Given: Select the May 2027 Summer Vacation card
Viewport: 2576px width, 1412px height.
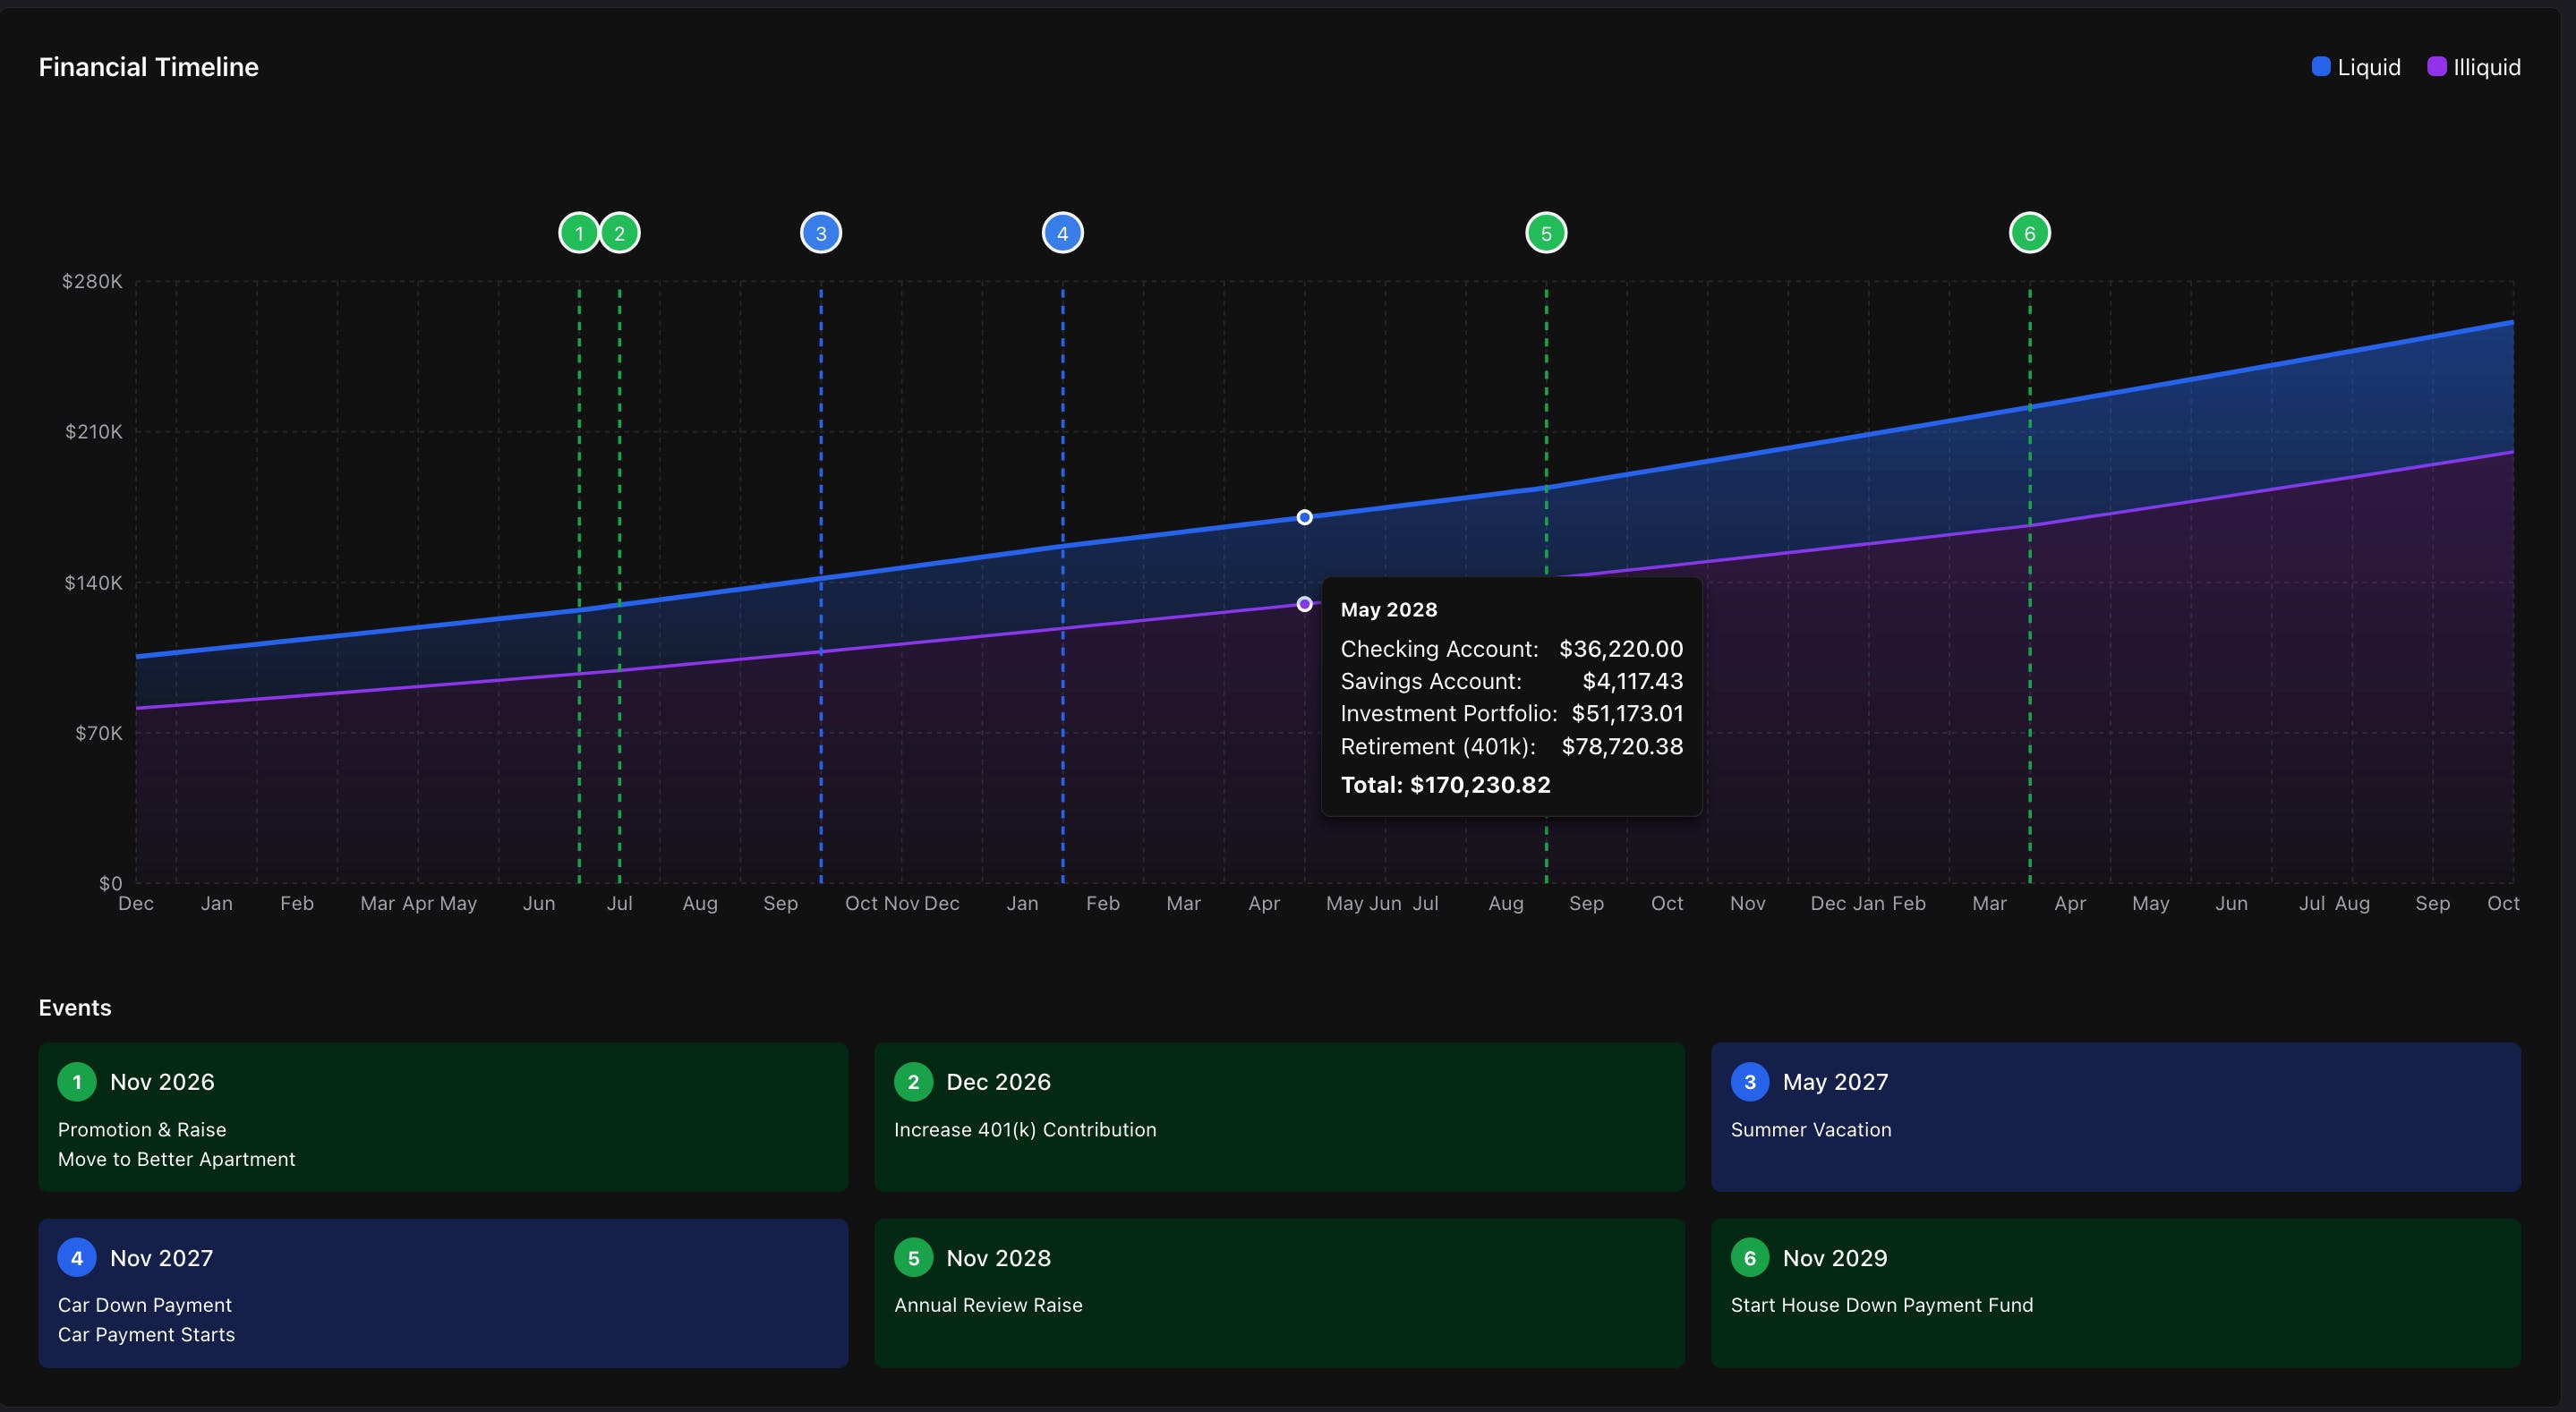Looking at the screenshot, I should (2115, 1117).
